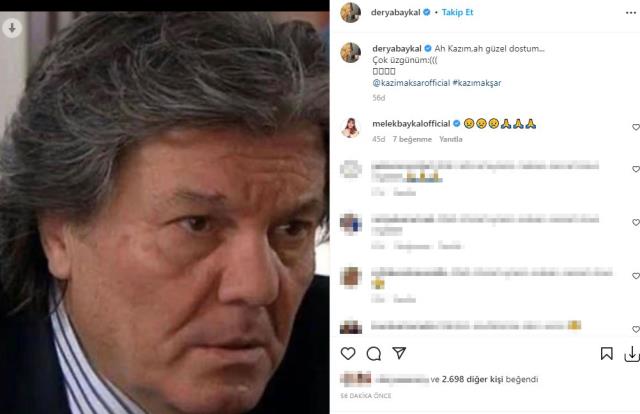Click the heart like icon below comments

point(348,354)
